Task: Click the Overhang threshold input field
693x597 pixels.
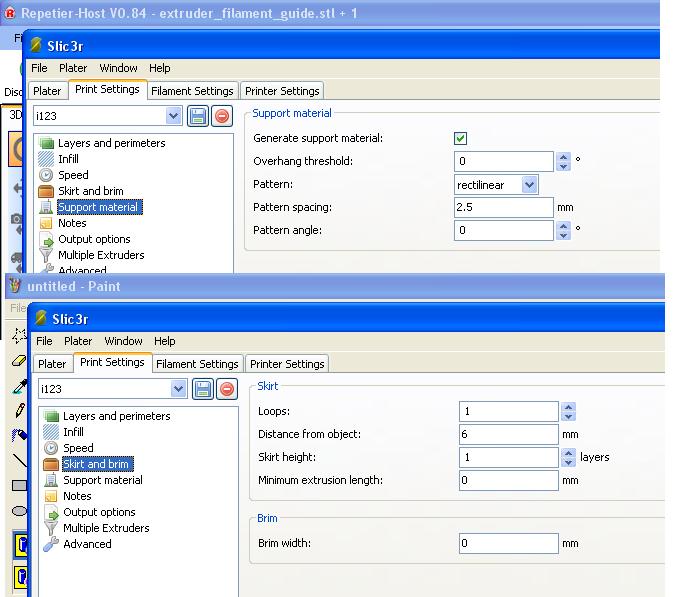Action: coord(503,161)
